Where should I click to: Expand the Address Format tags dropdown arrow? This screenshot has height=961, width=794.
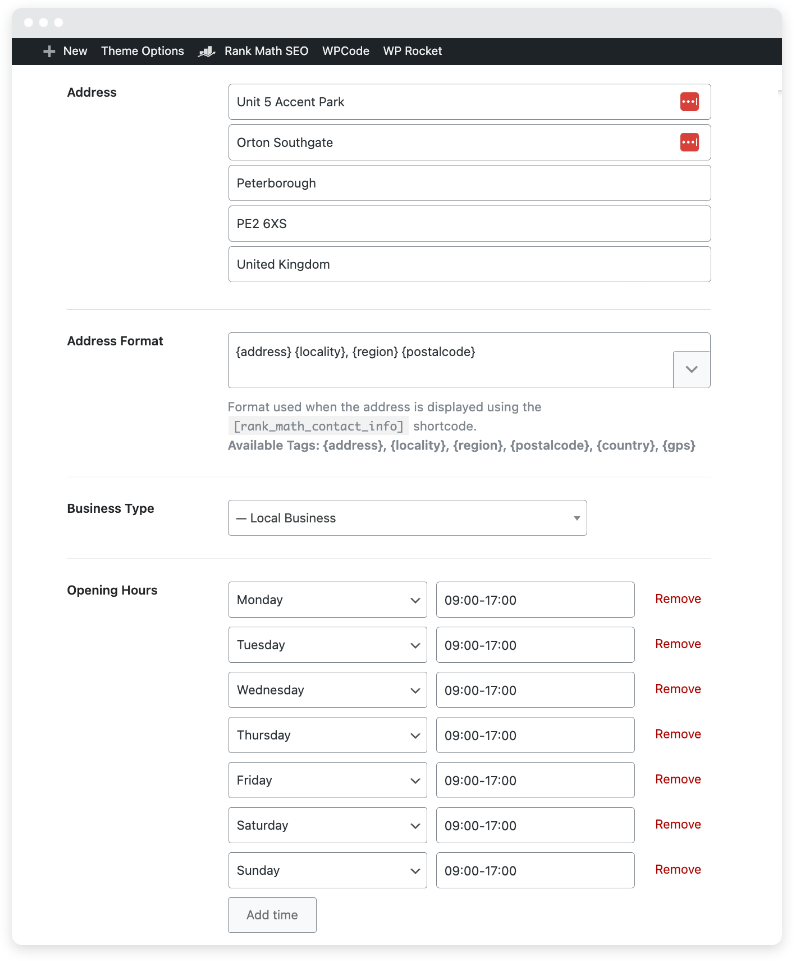692,370
